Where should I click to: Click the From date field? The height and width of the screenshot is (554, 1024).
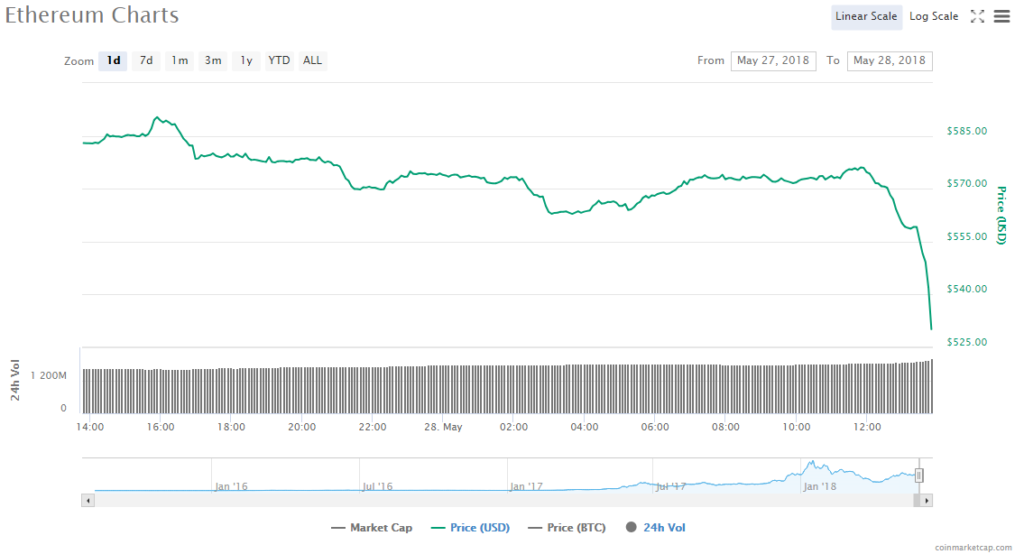[x=773, y=61]
